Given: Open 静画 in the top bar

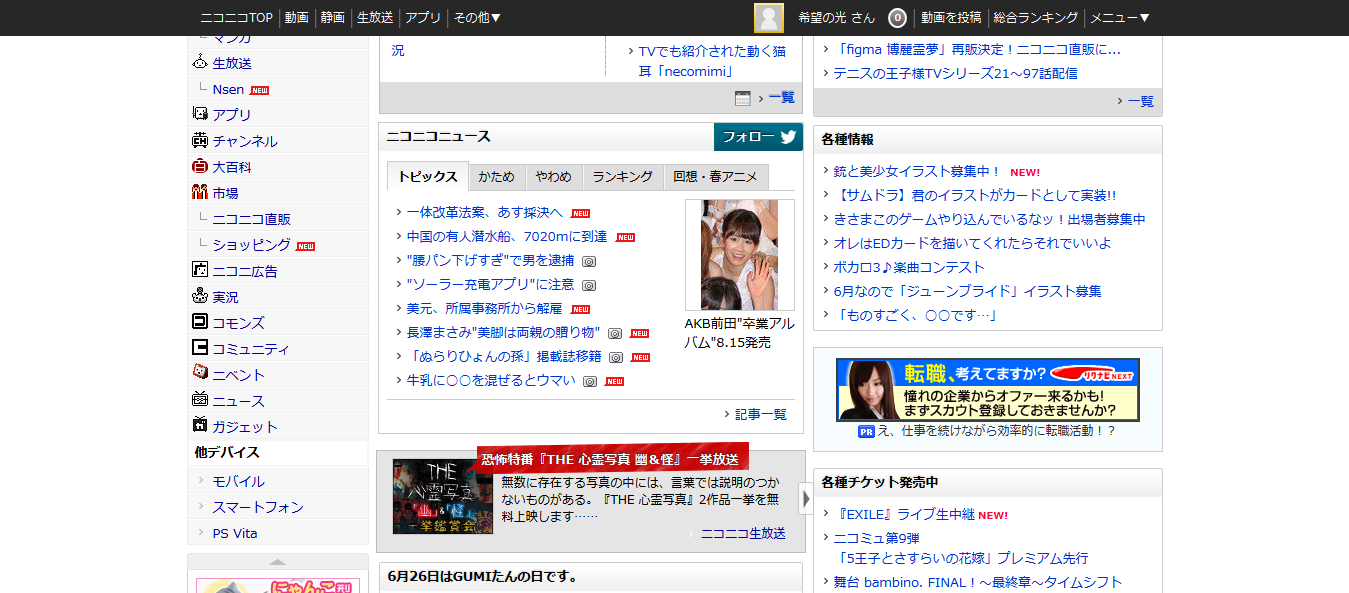Looking at the screenshot, I should click(333, 18).
